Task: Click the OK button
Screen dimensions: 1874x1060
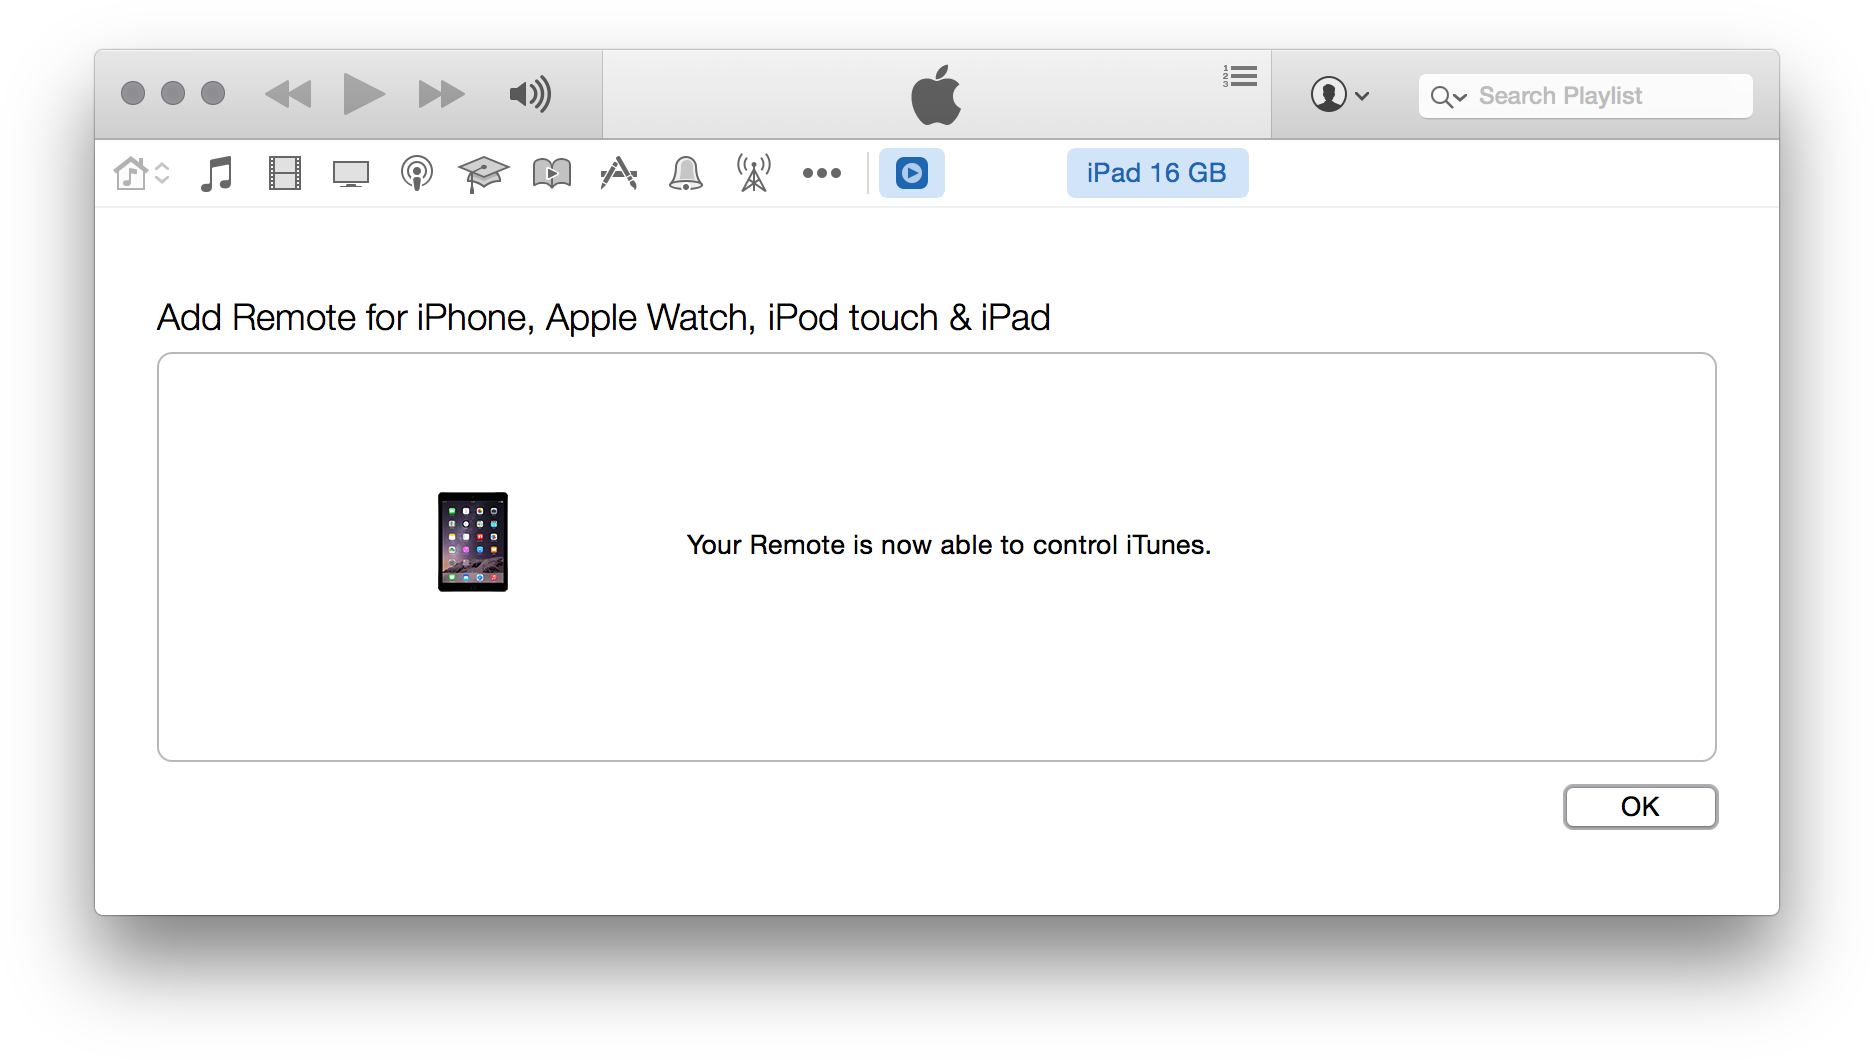Action: [1640, 807]
